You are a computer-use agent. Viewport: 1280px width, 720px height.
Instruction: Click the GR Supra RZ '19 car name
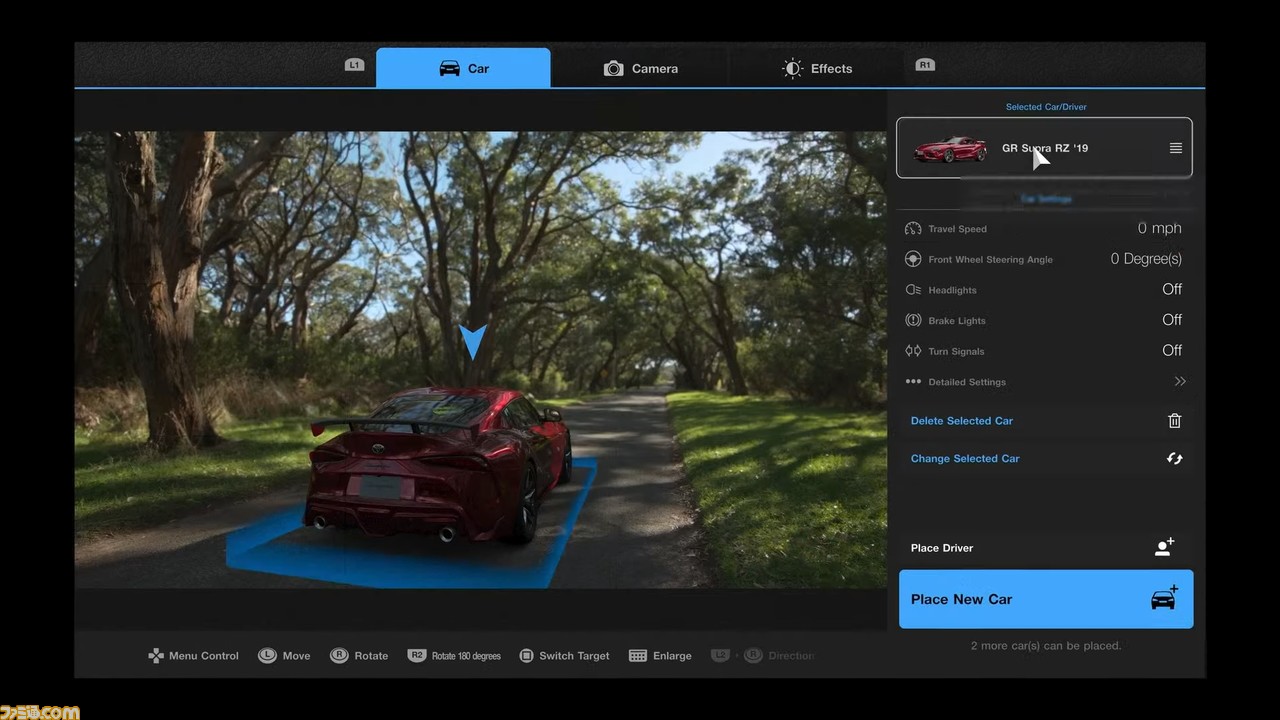tap(1045, 148)
